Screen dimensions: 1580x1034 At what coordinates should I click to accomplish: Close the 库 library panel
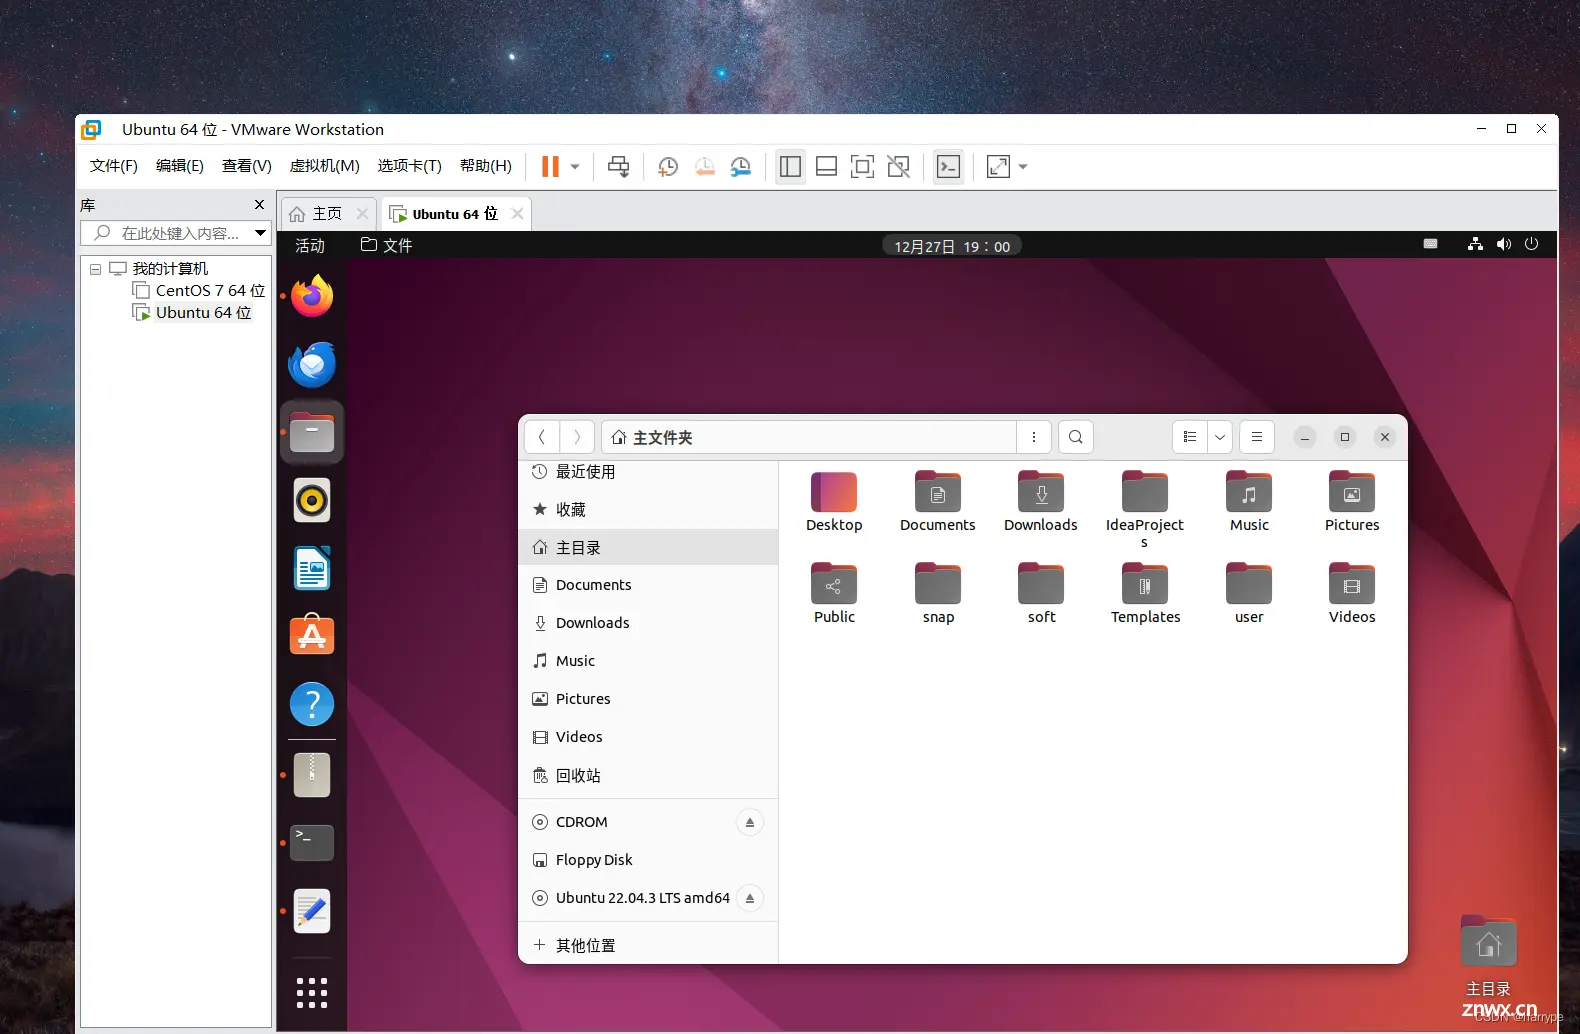[260, 205]
